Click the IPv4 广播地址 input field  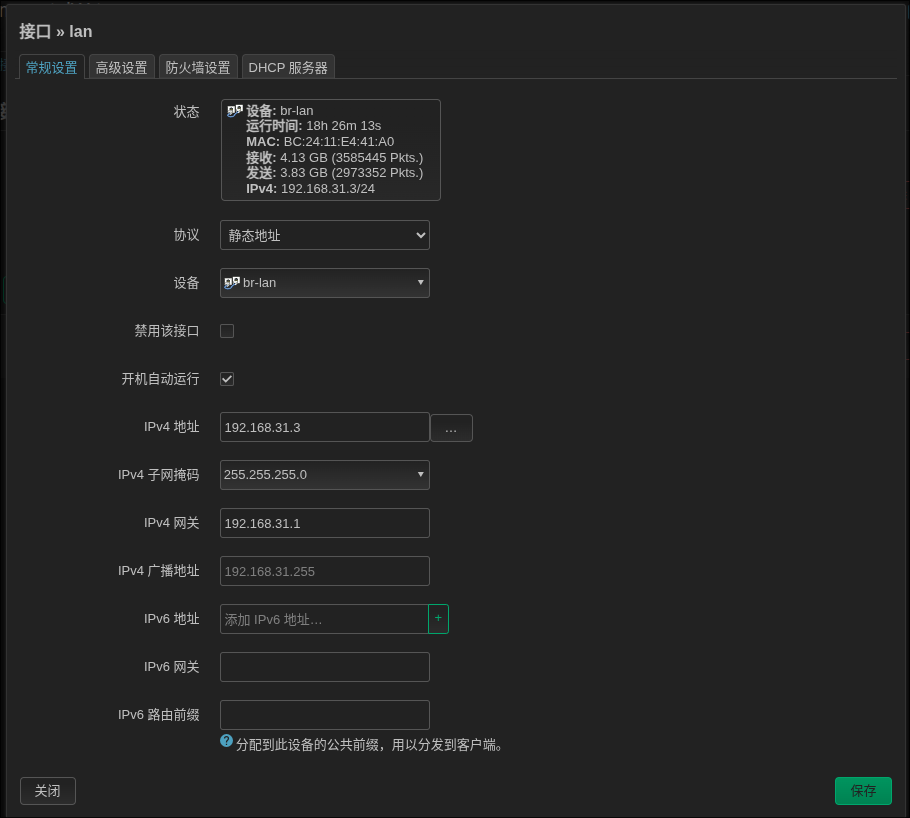click(325, 571)
